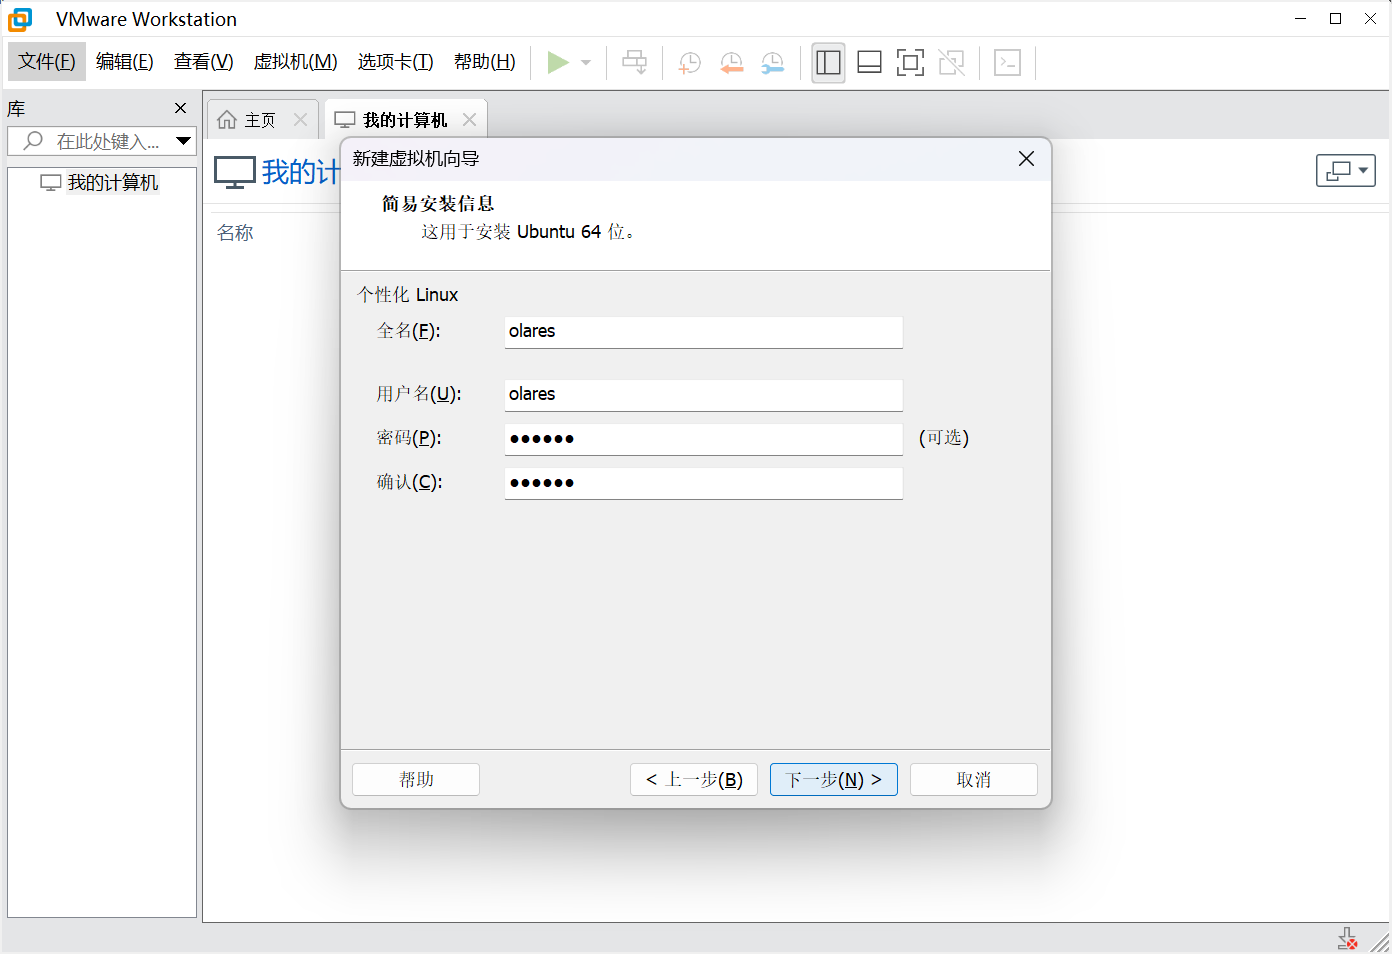Click the 确认 password field
Screen dimensions: 1392x954
pyautogui.click(x=704, y=483)
